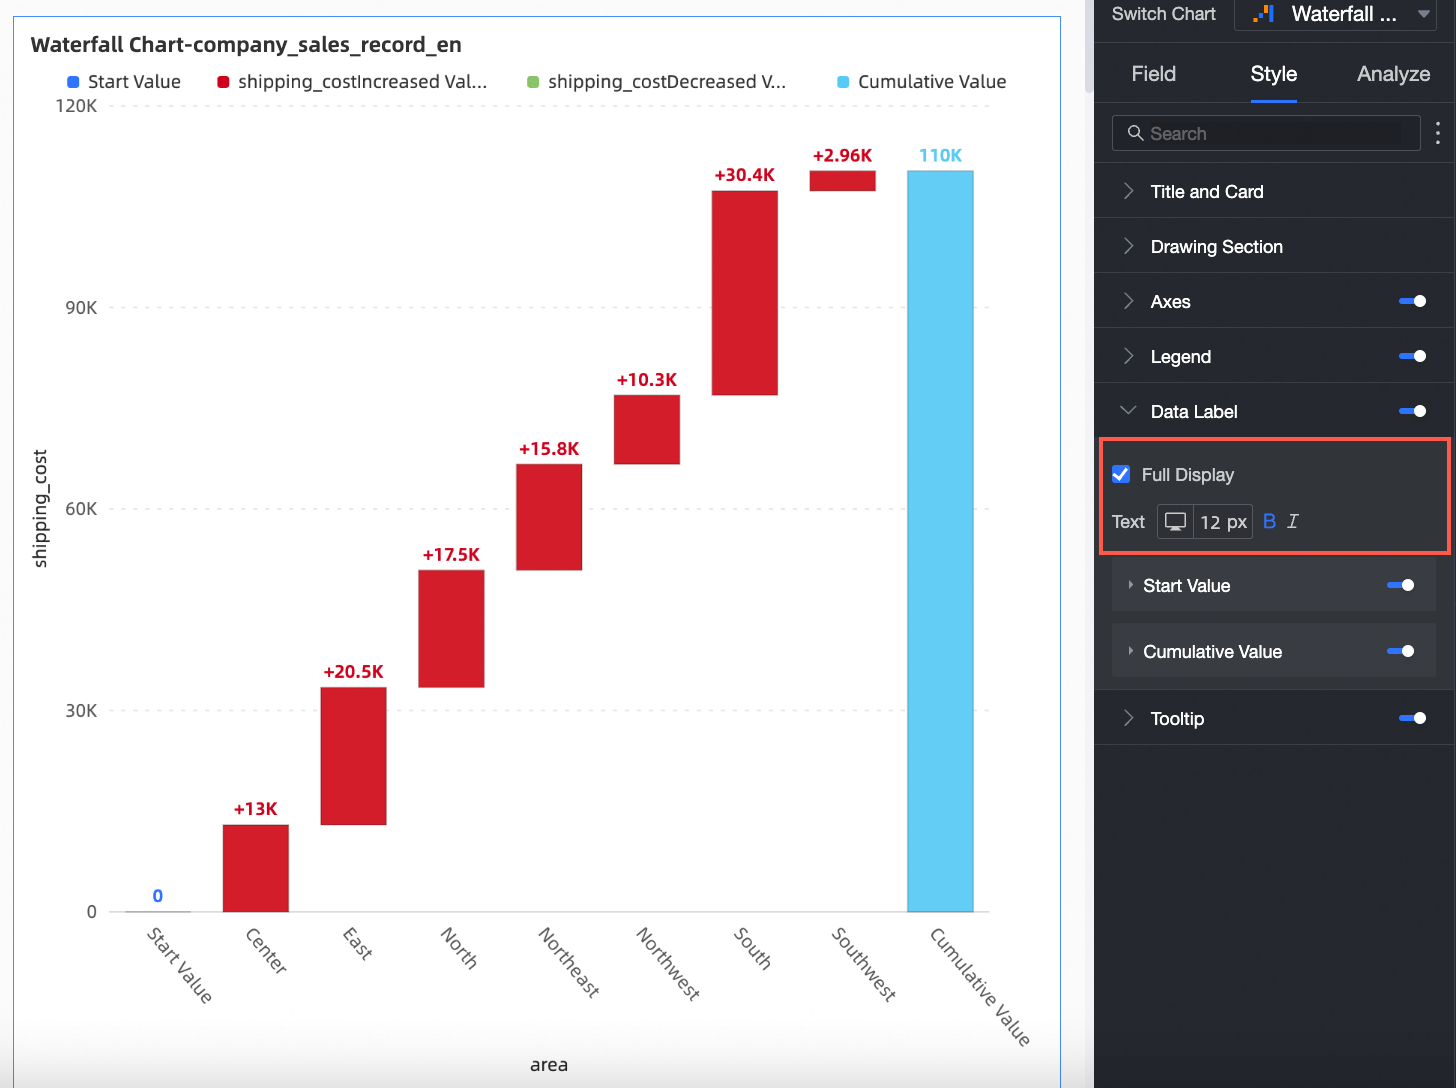Click the 'shipping_cost' y-axis title
Viewport: 1456px width, 1088px height.
click(40, 509)
